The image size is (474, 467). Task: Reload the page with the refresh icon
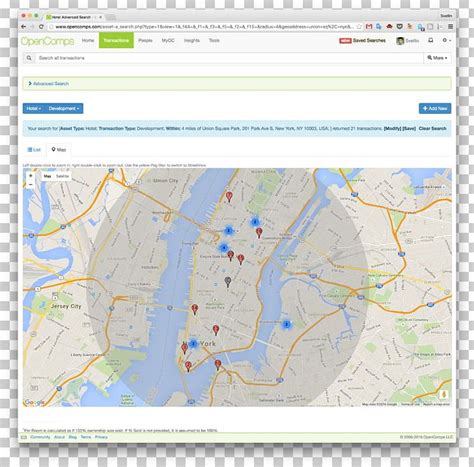point(41,27)
